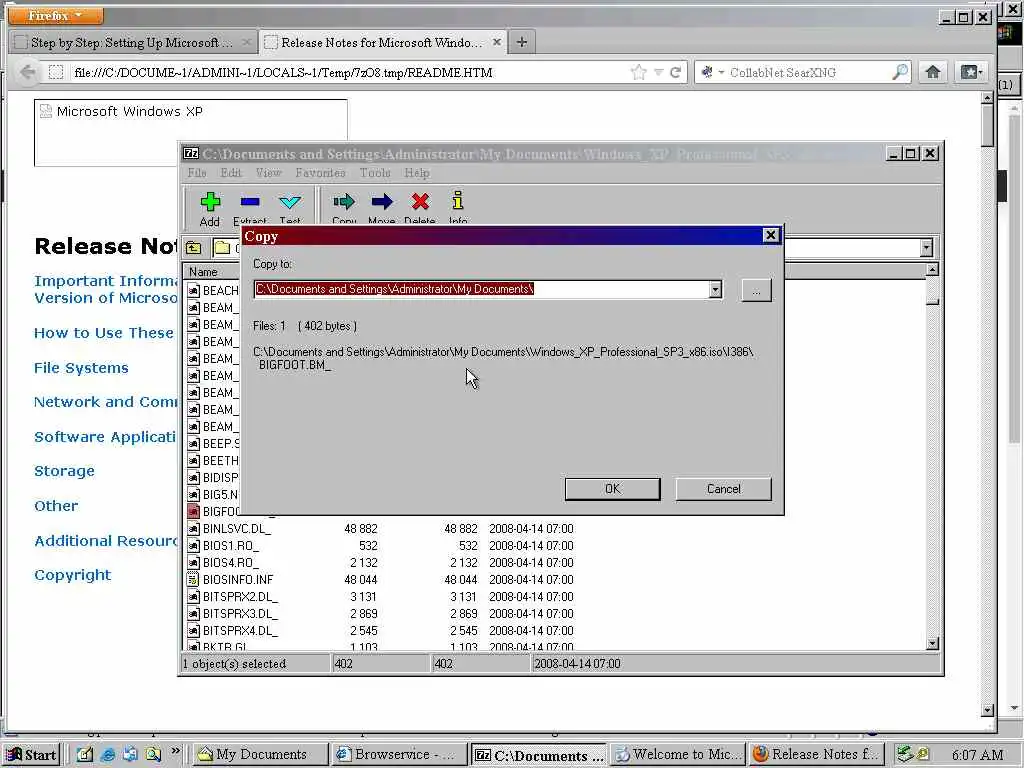
Task: Click the up-folder icon in 7-Zip address bar
Action: tap(193, 248)
